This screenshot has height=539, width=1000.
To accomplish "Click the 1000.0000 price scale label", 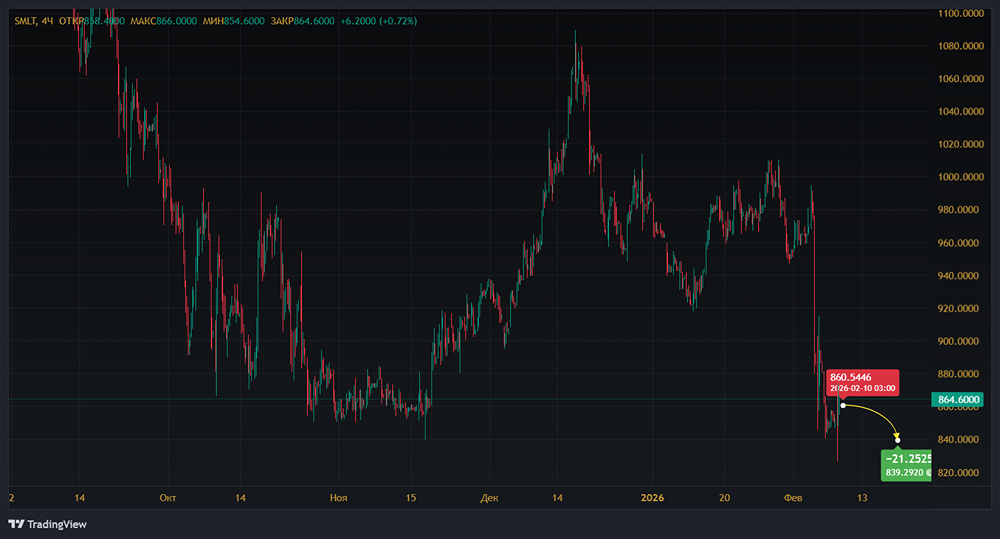I will pos(960,177).
